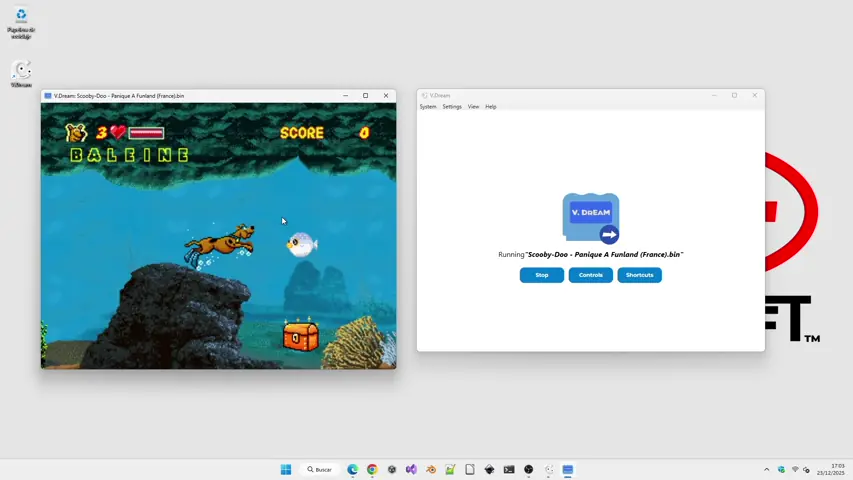
Task: Click the Stop button in V.Dream
Action: tap(541, 275)
